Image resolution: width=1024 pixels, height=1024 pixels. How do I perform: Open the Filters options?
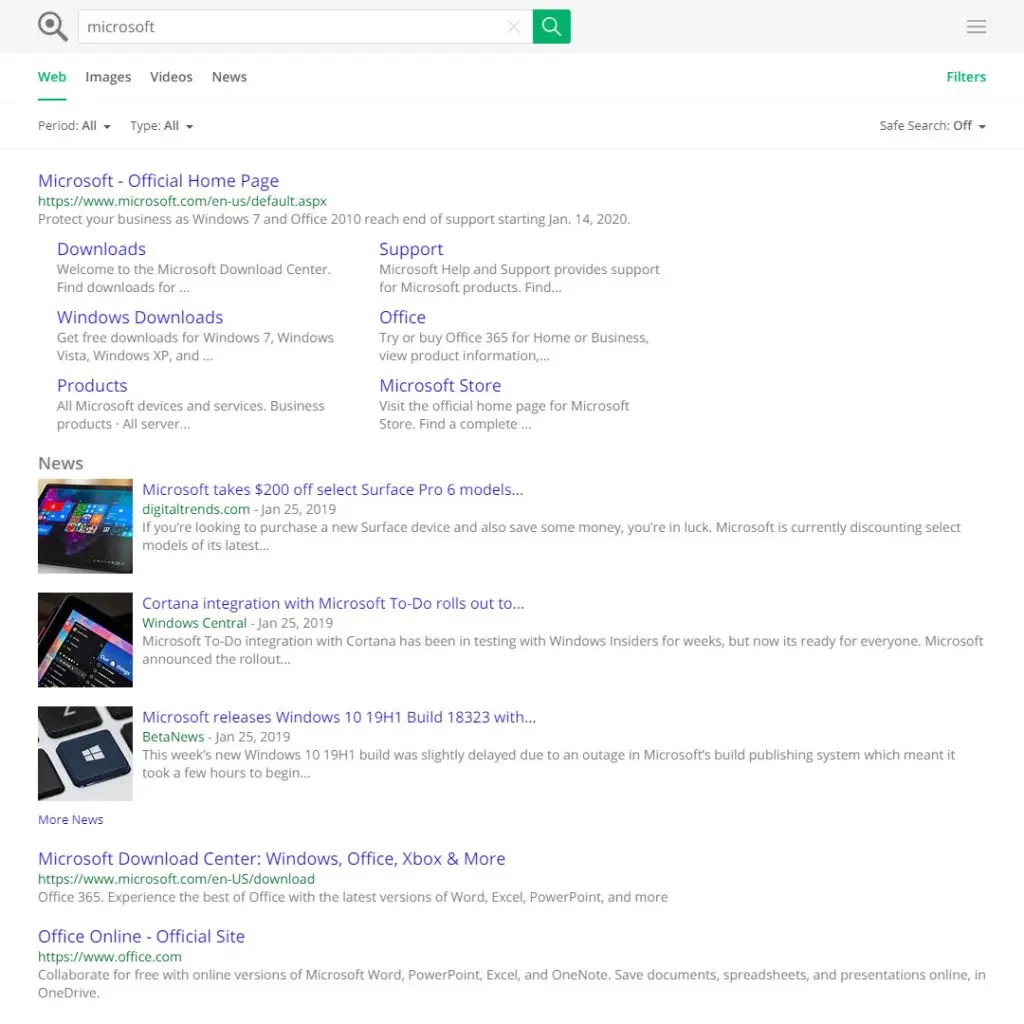965,77
